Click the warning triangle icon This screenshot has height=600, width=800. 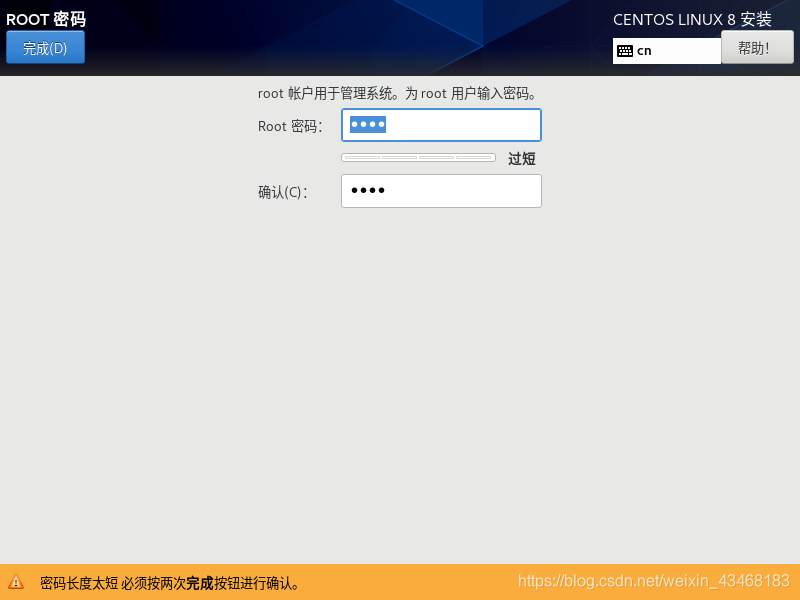(x=16, y=582)
